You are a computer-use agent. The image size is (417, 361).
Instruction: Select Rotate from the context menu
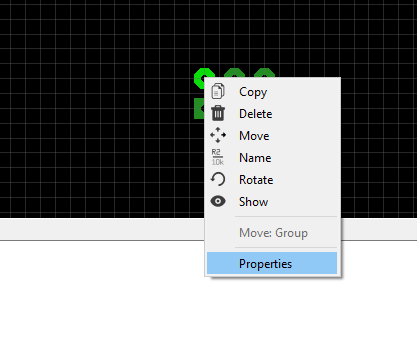coord(272,180)
